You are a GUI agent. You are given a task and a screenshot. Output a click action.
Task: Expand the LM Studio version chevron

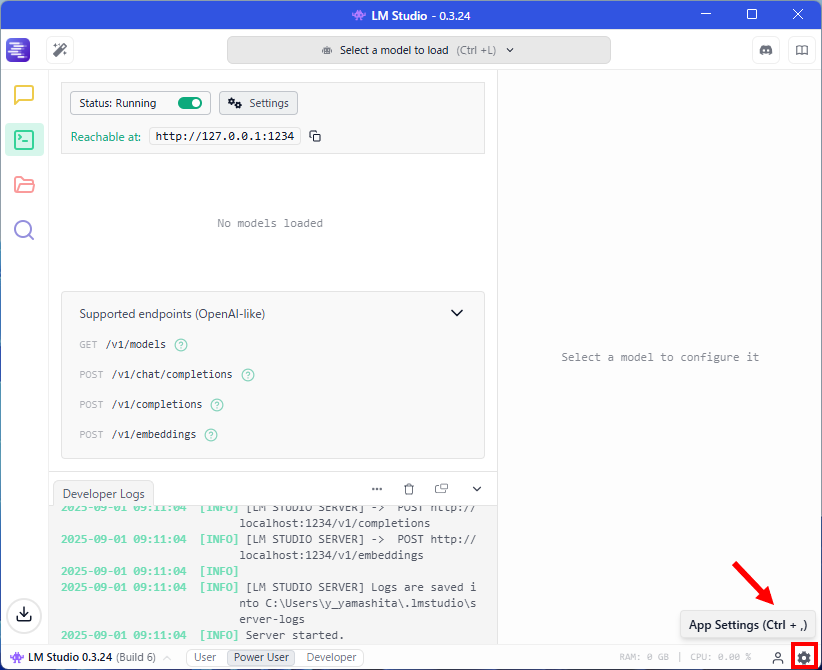(167, 657)
